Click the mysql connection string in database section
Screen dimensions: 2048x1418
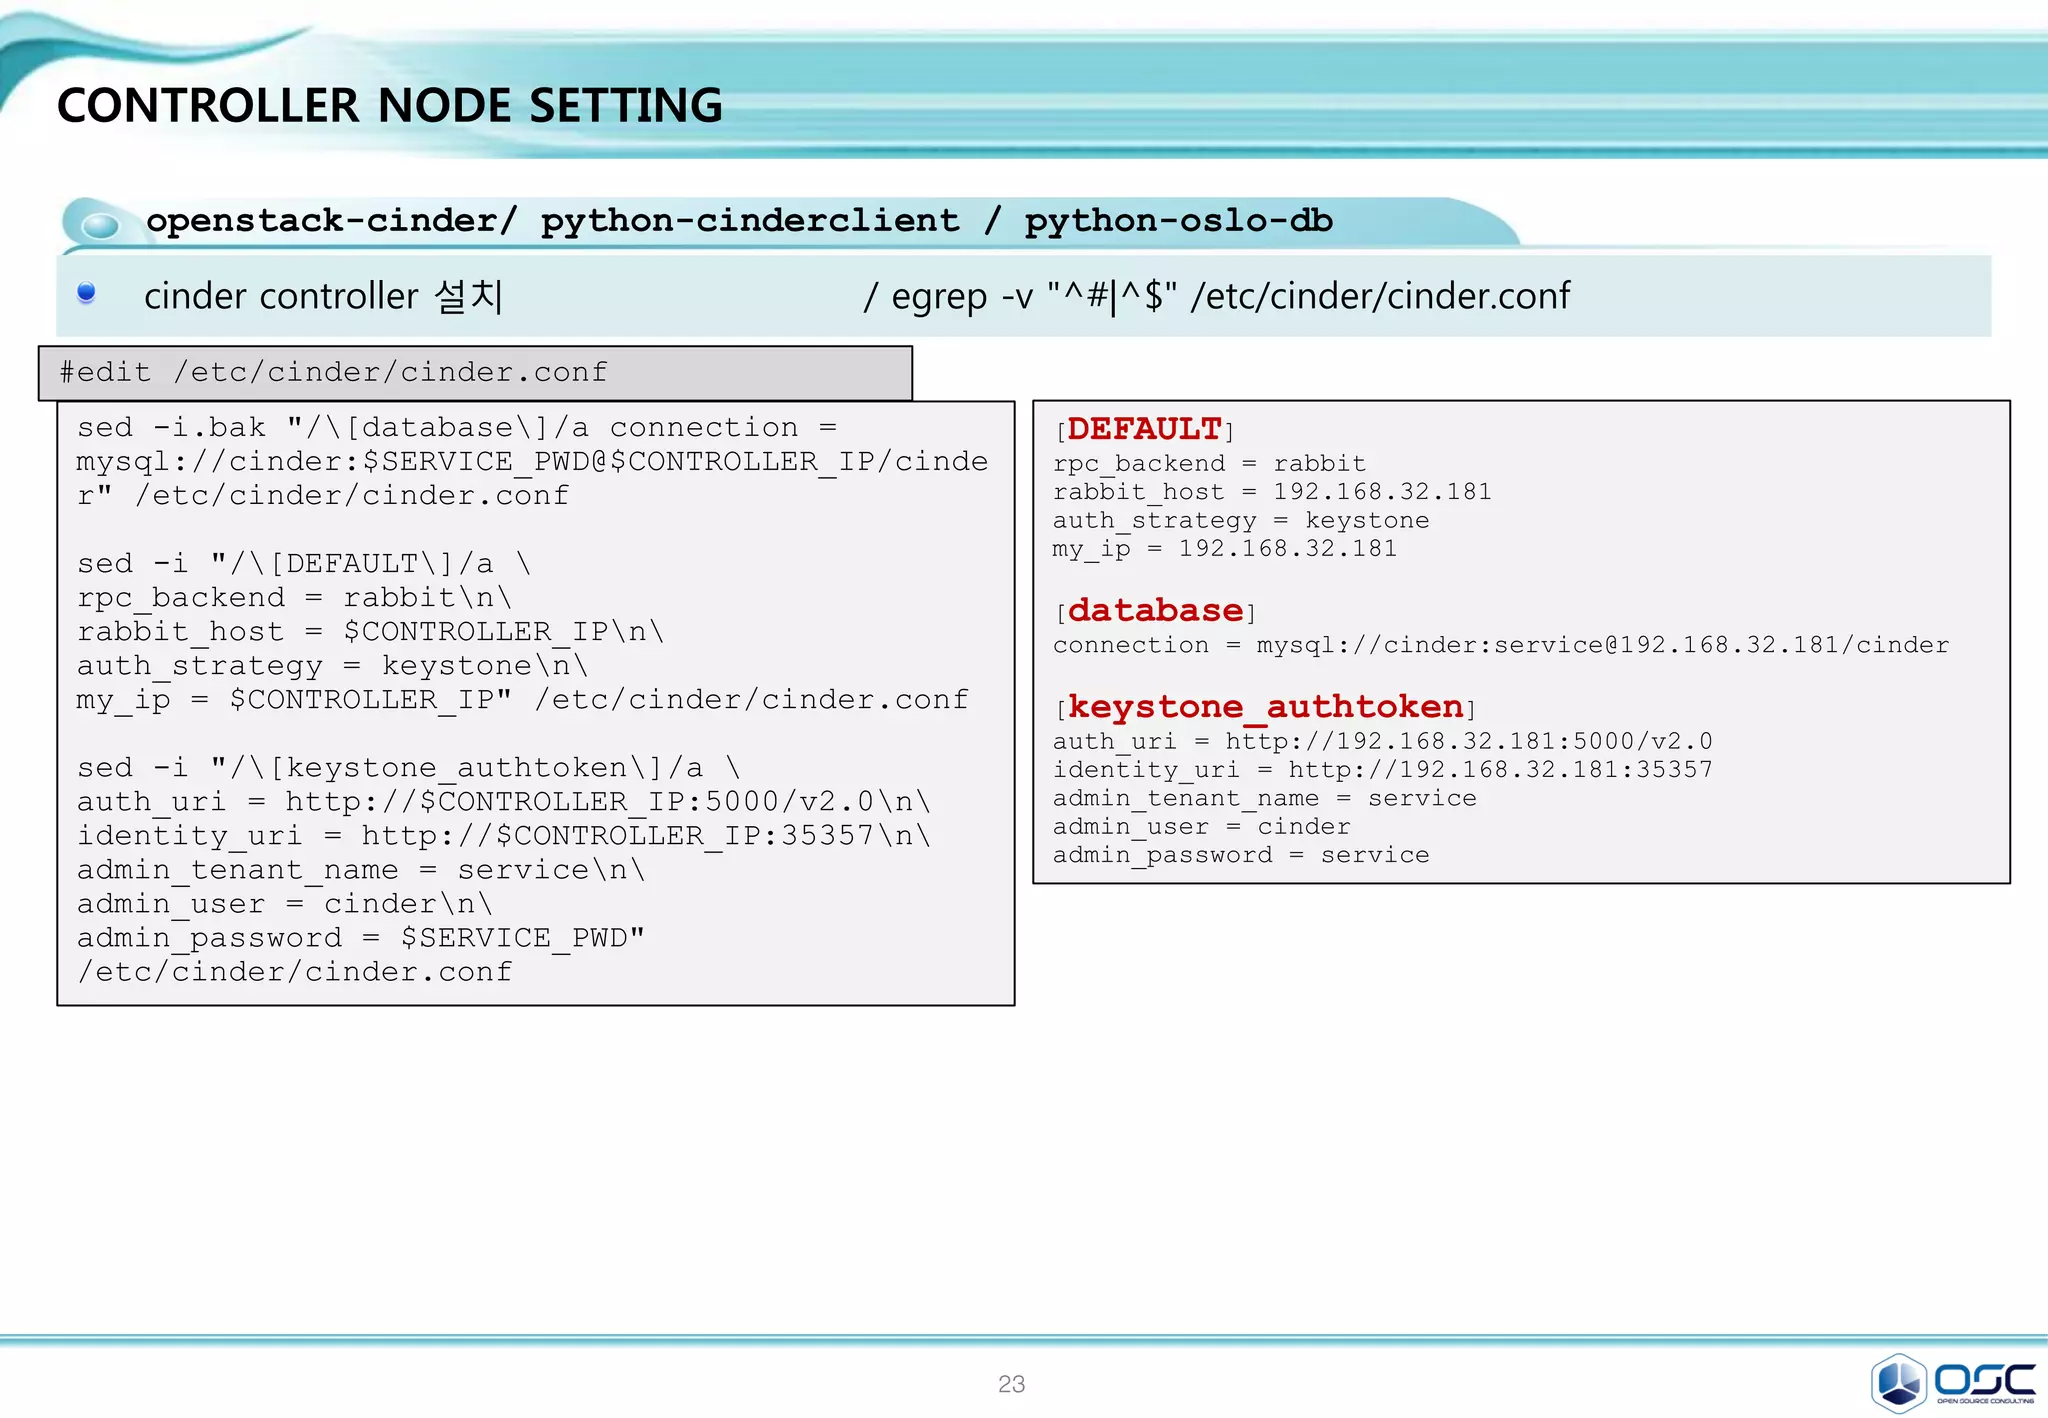coord(1602,645)
